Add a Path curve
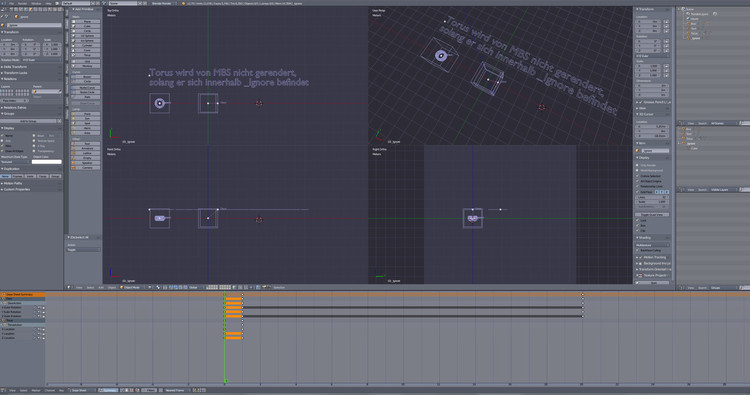Viewport: 750px width, 395px height. point(86,97)
